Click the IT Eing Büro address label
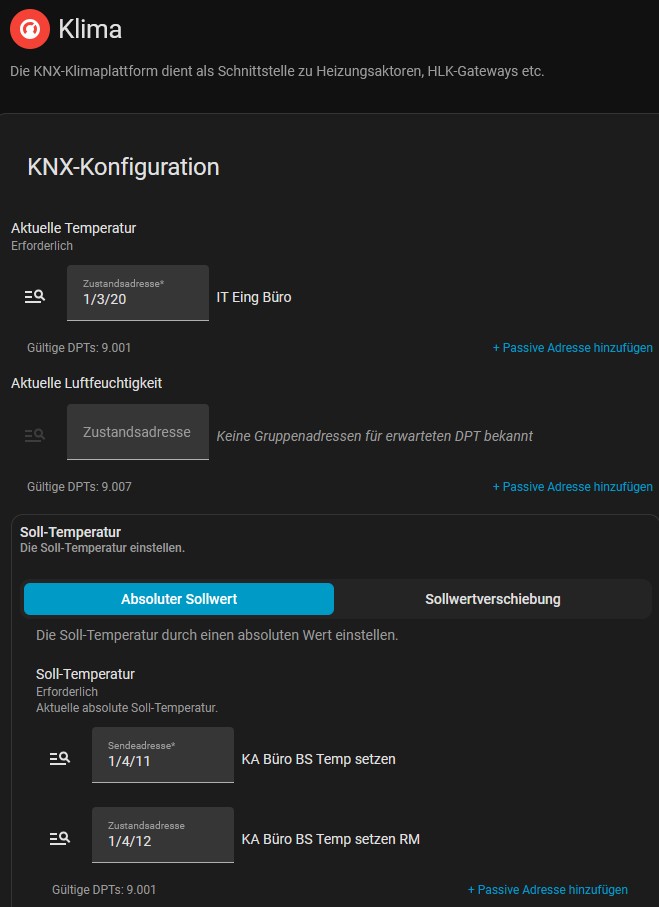 253,297
